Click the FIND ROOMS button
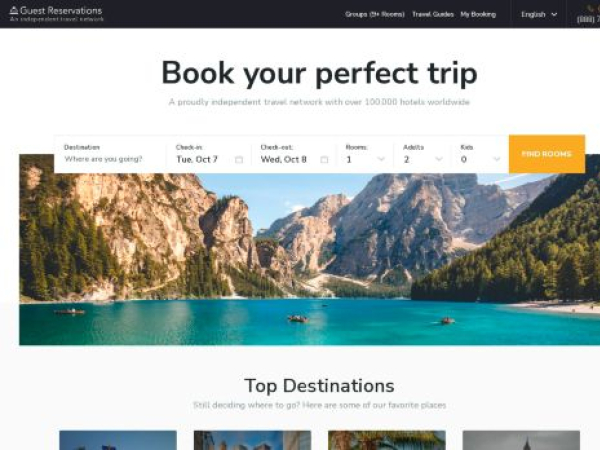Viewport: 600px width, 450px height. 547,154
